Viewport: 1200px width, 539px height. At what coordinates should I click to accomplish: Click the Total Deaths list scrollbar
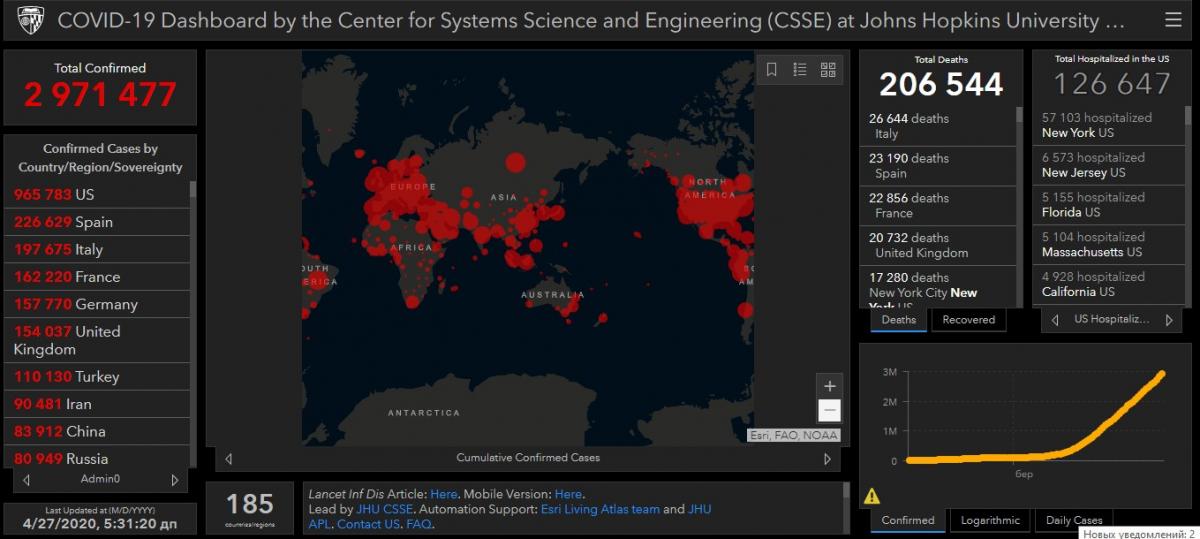(x=1020, y=200)
